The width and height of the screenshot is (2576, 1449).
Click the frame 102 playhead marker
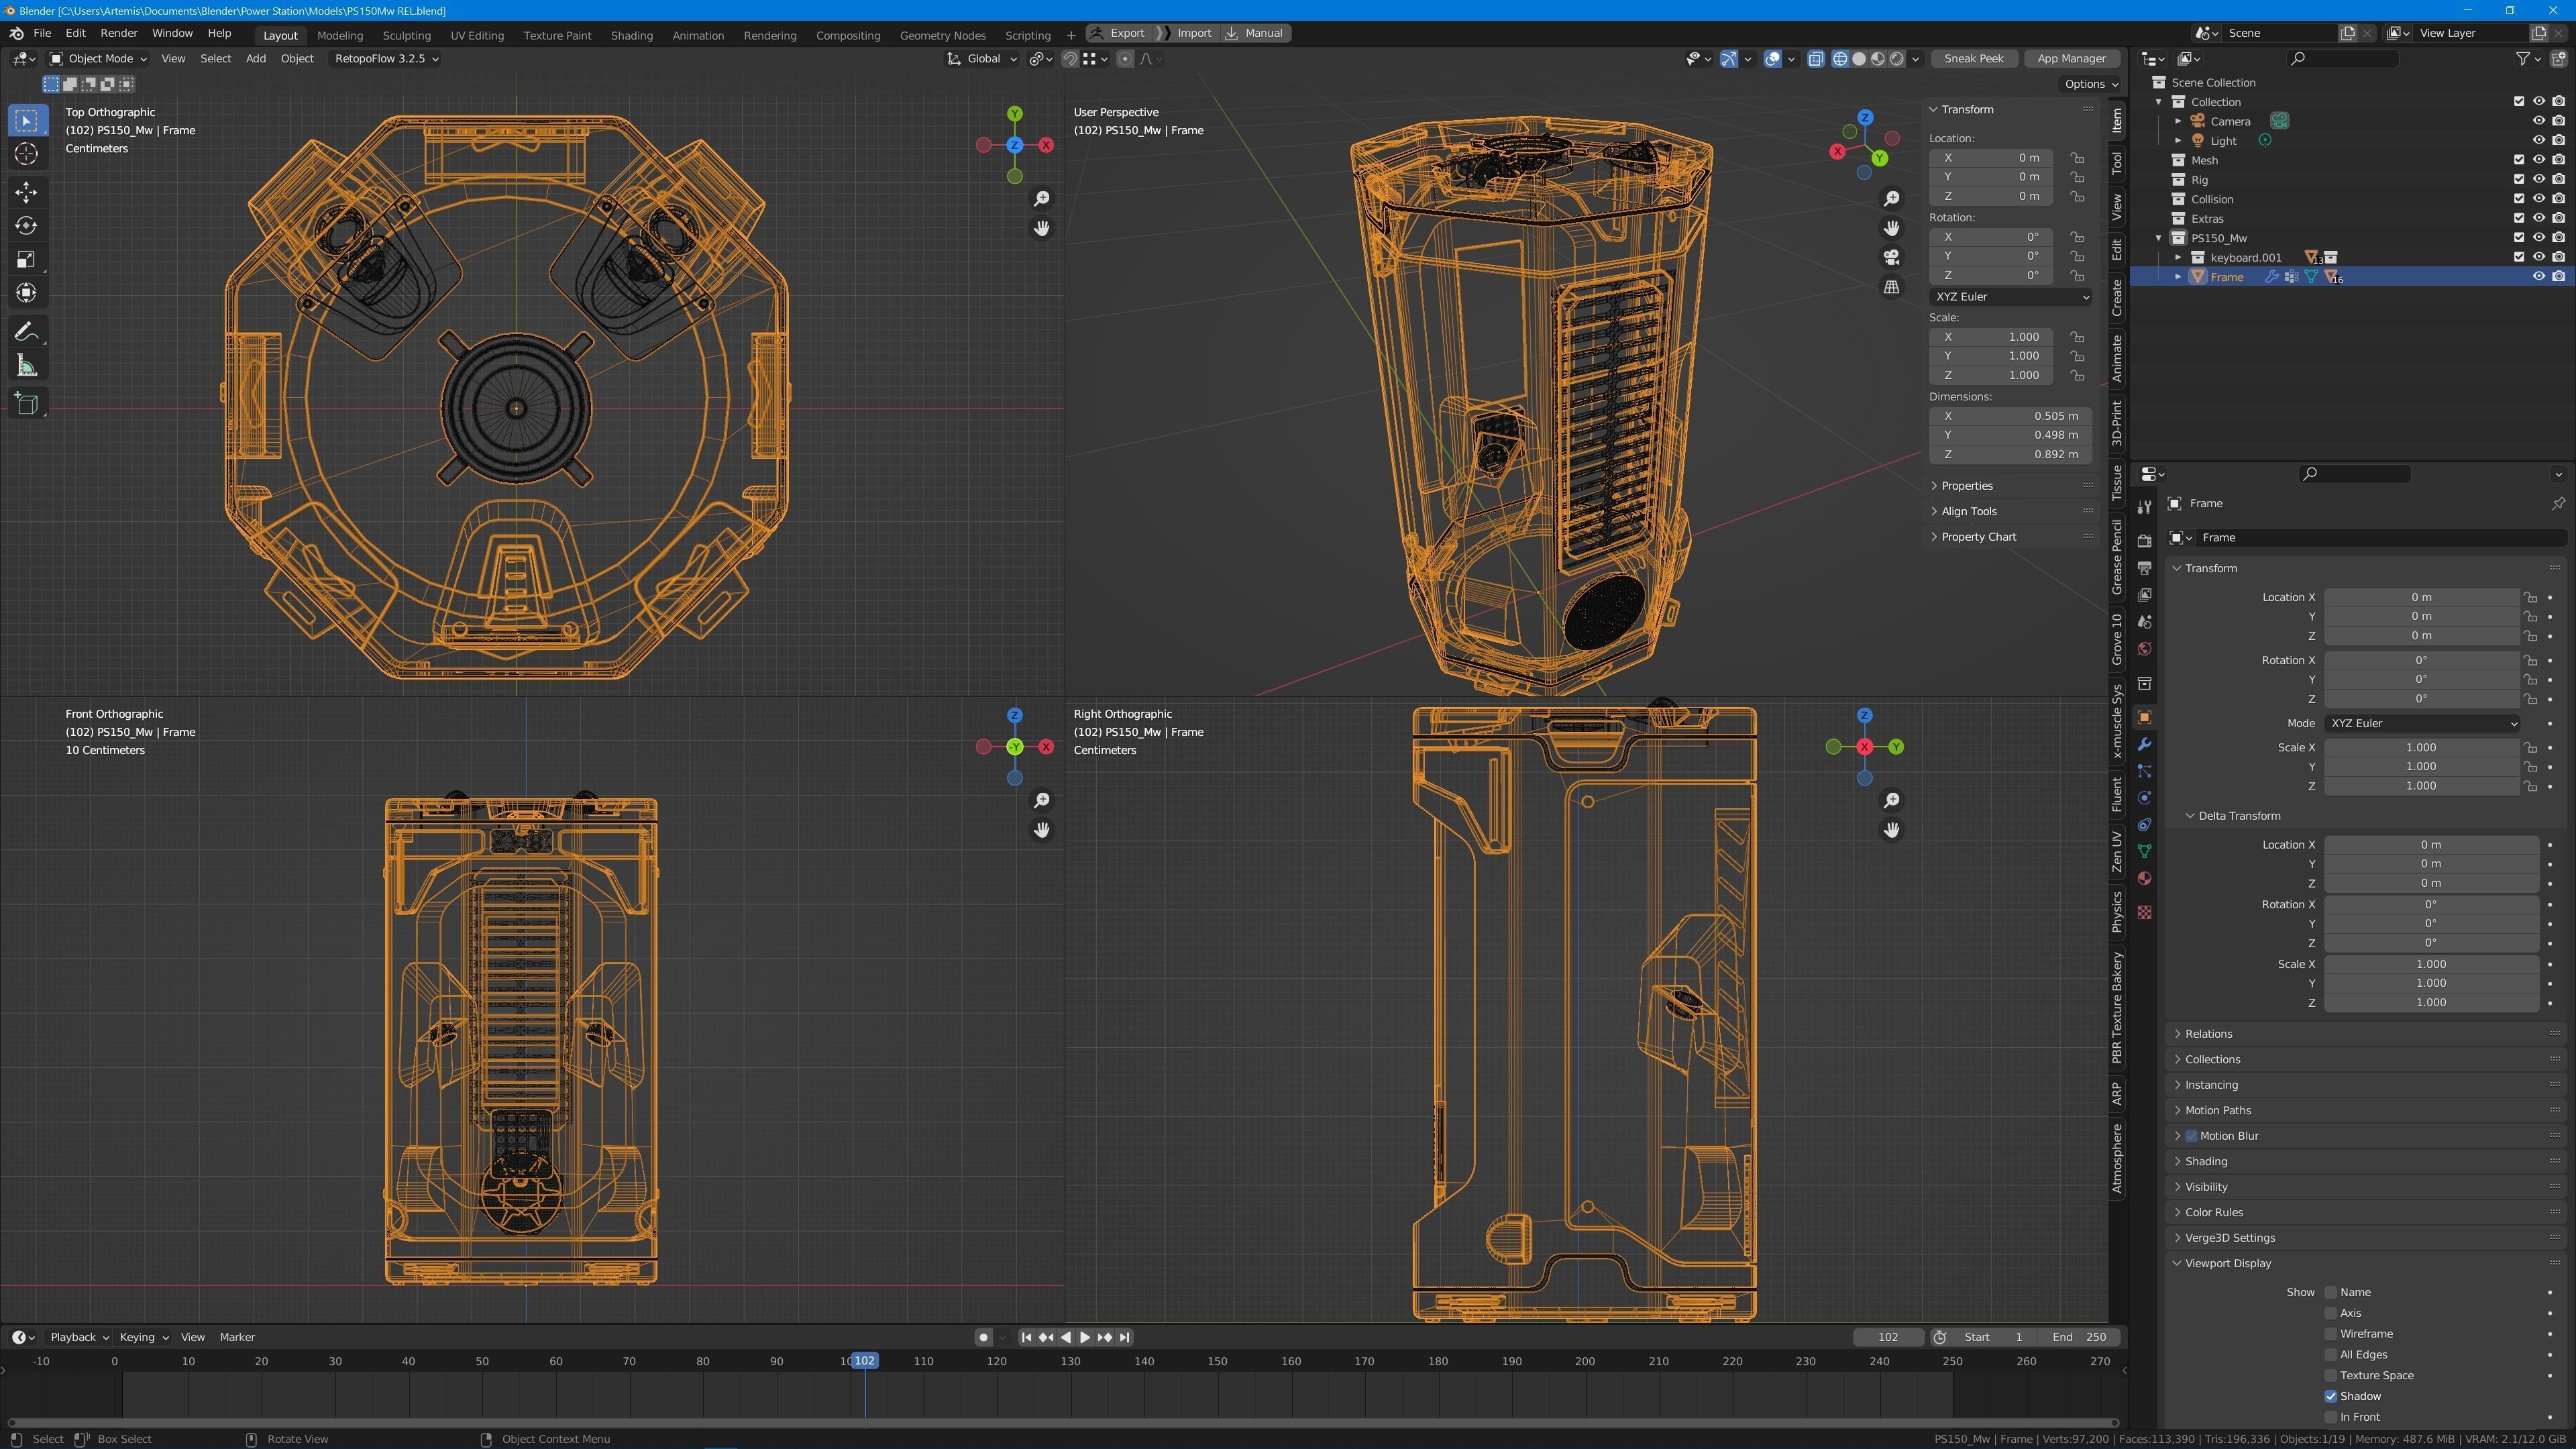[x=865, y=1362]
